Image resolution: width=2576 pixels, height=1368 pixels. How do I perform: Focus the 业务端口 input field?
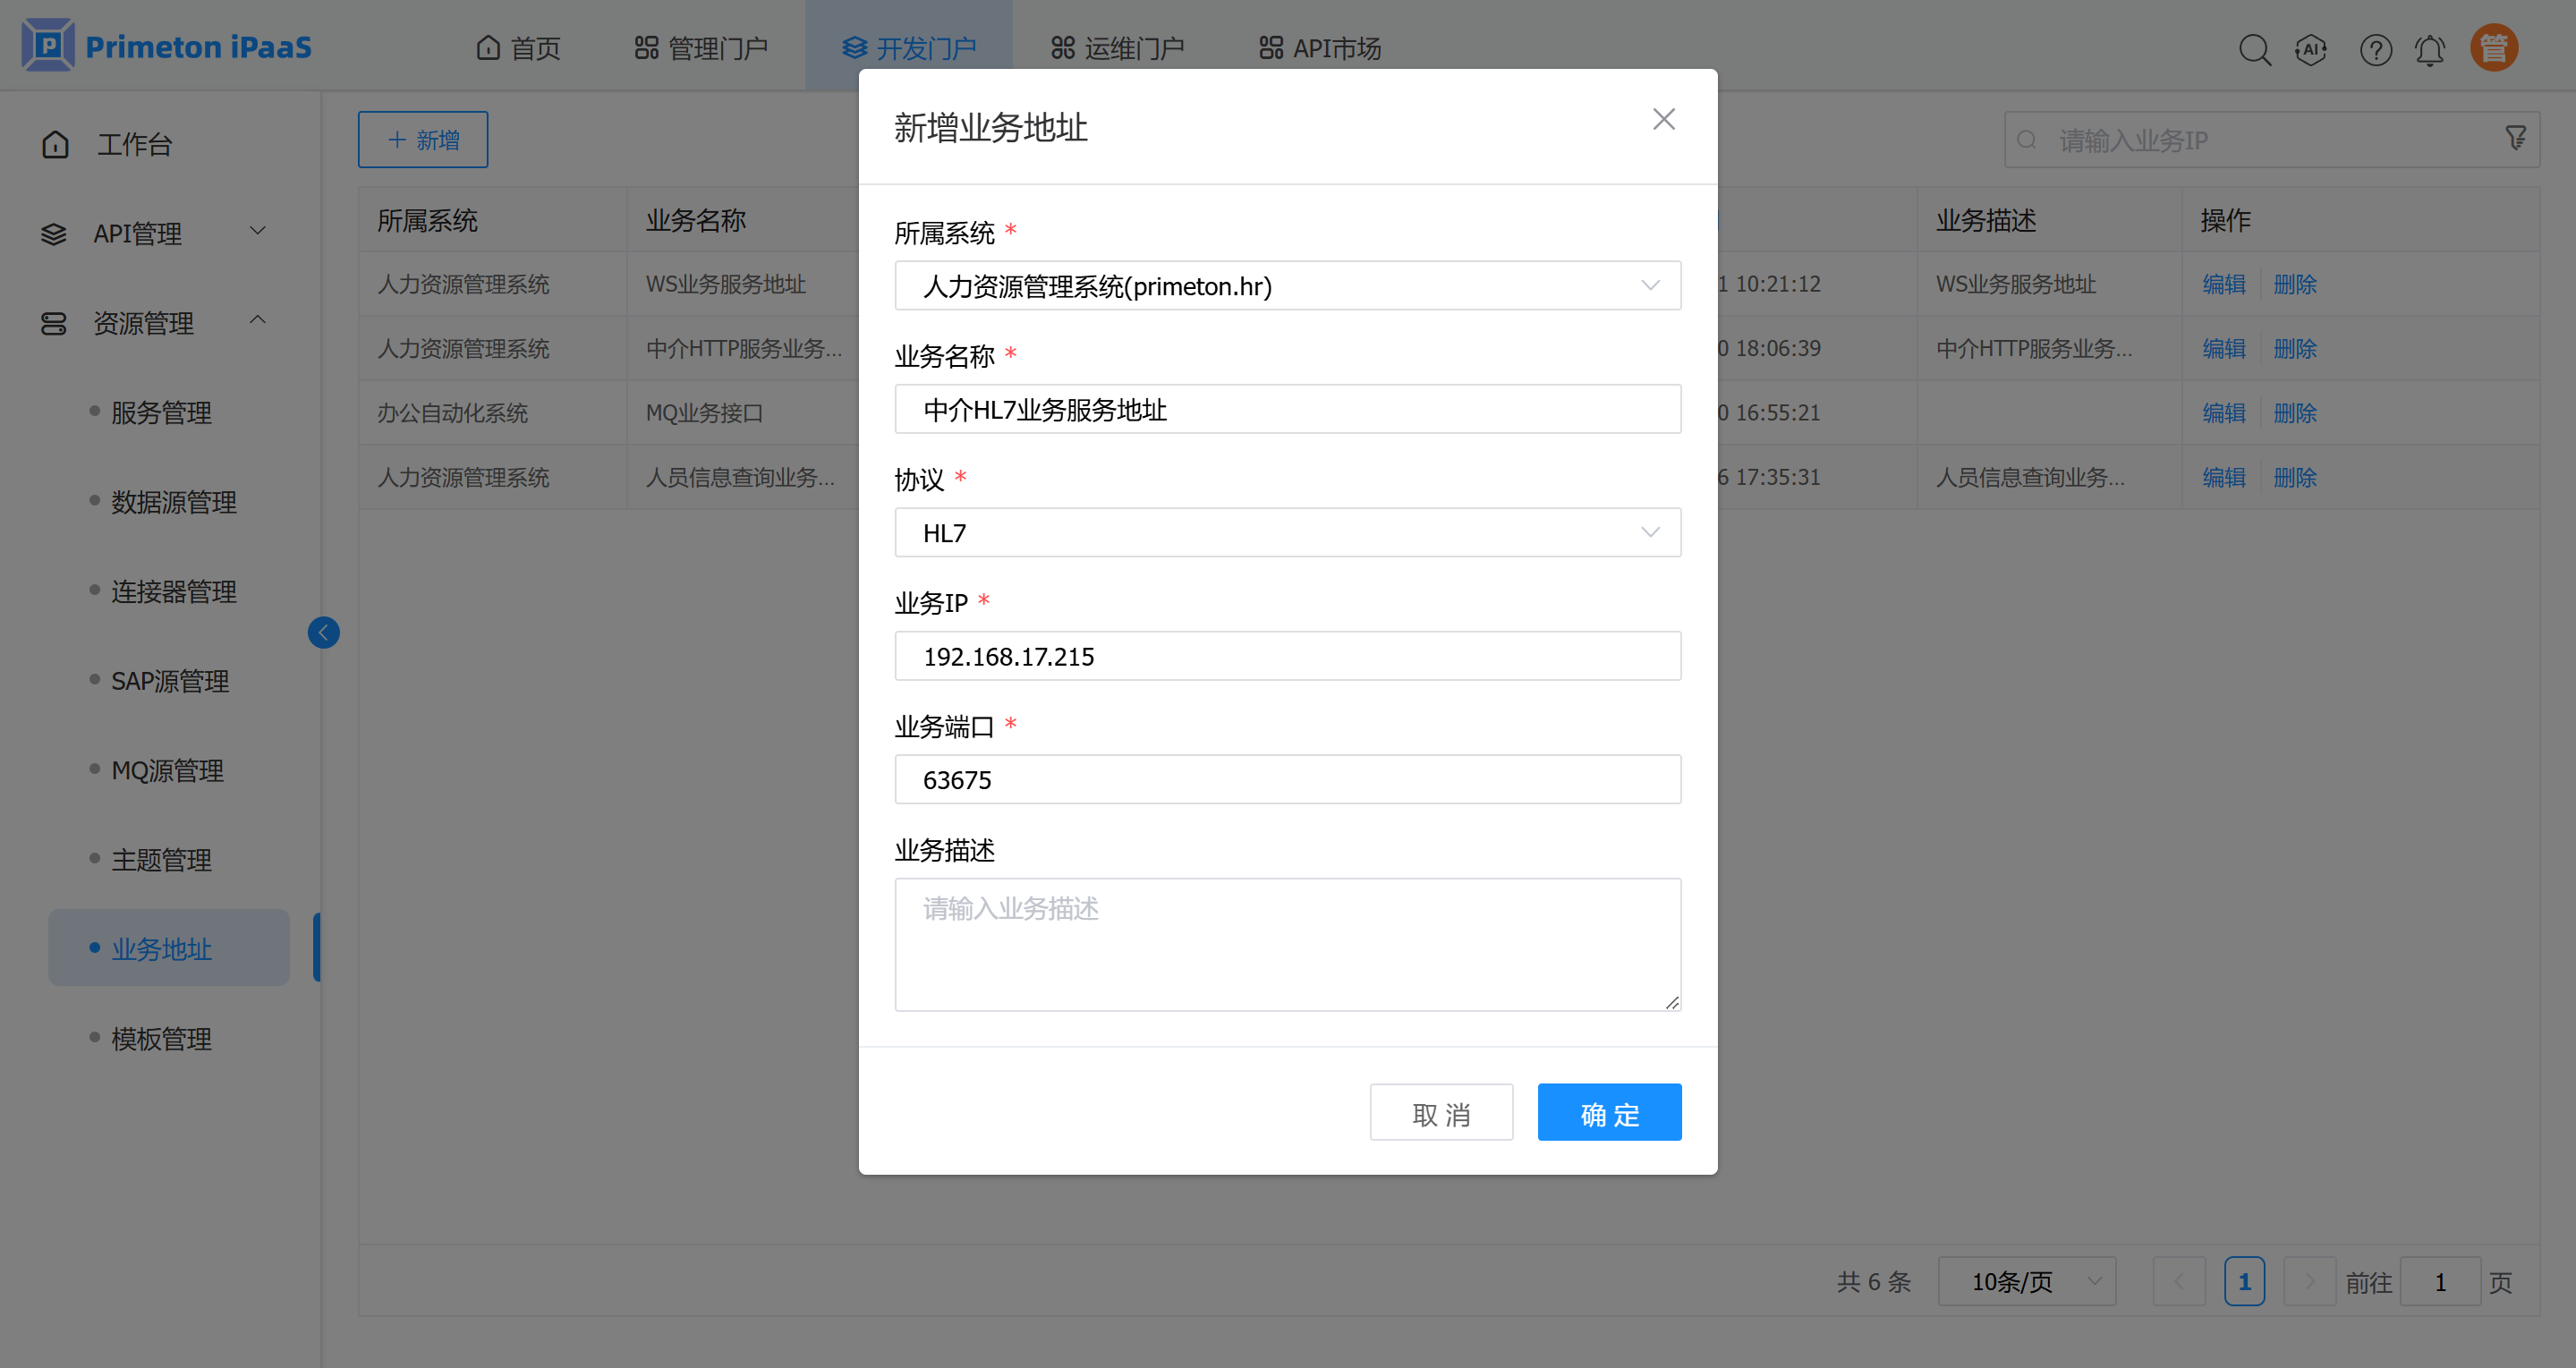(1287, 779)
